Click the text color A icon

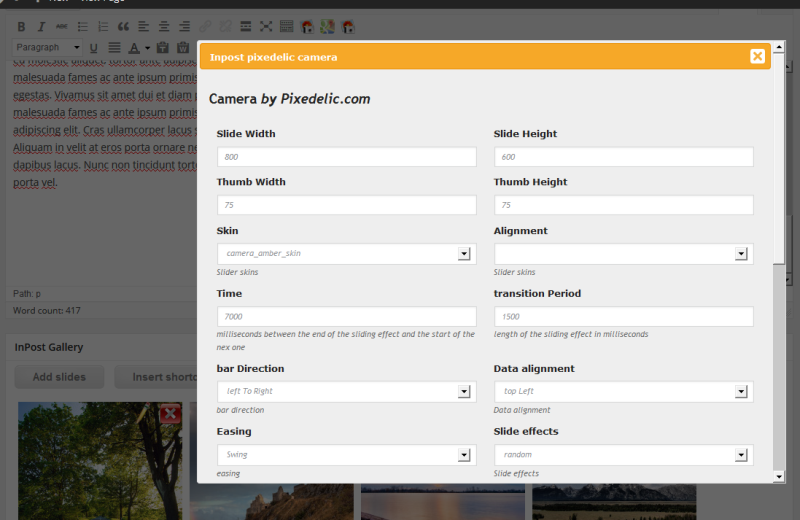click(x=134, y=48)
